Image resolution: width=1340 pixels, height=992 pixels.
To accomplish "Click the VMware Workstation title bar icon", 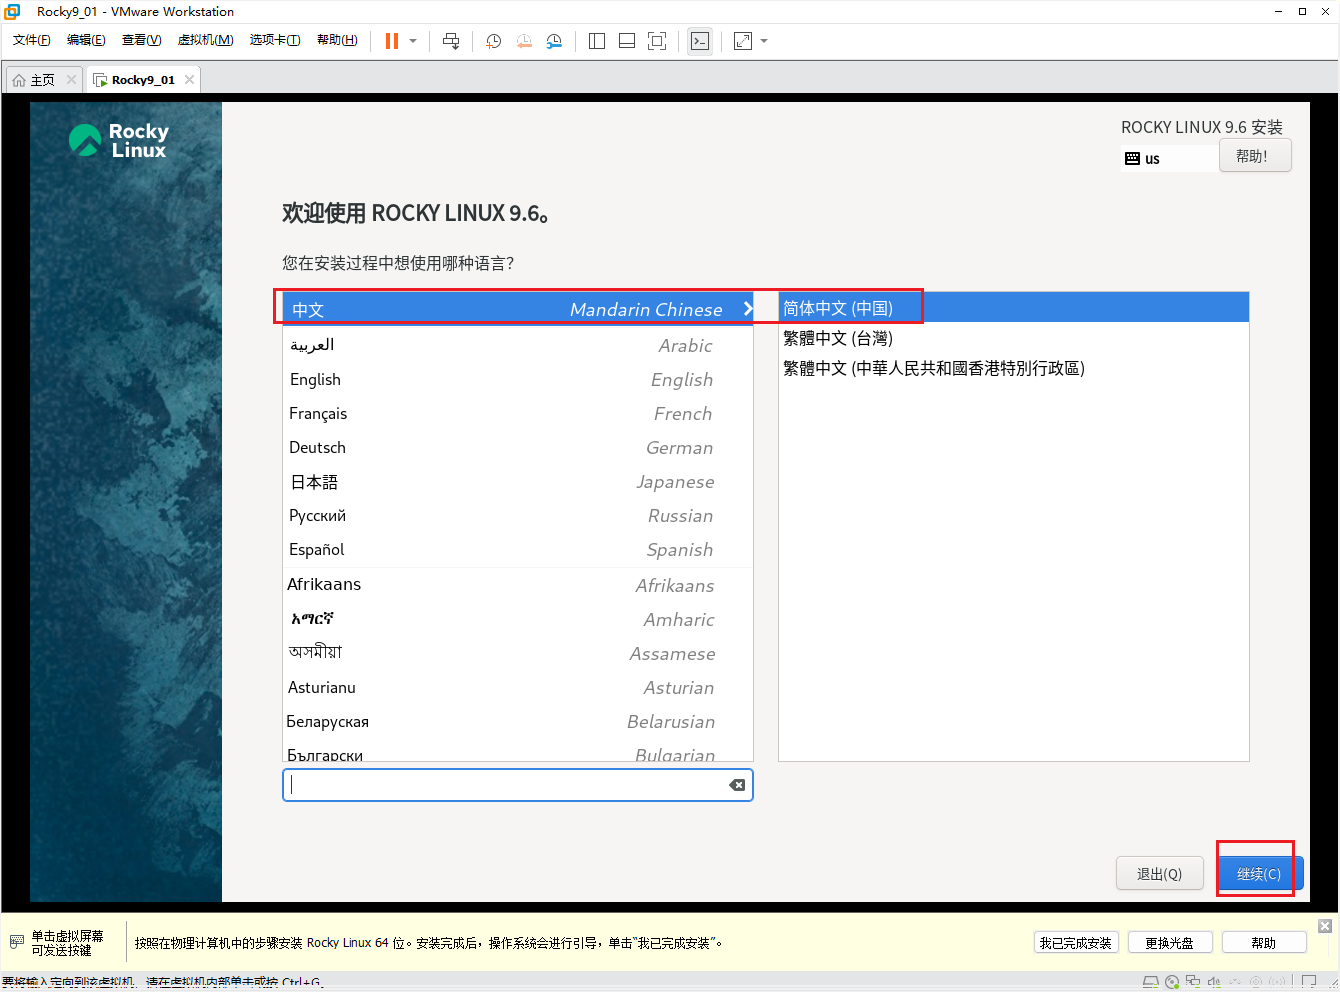I will [x=12, y=11].
